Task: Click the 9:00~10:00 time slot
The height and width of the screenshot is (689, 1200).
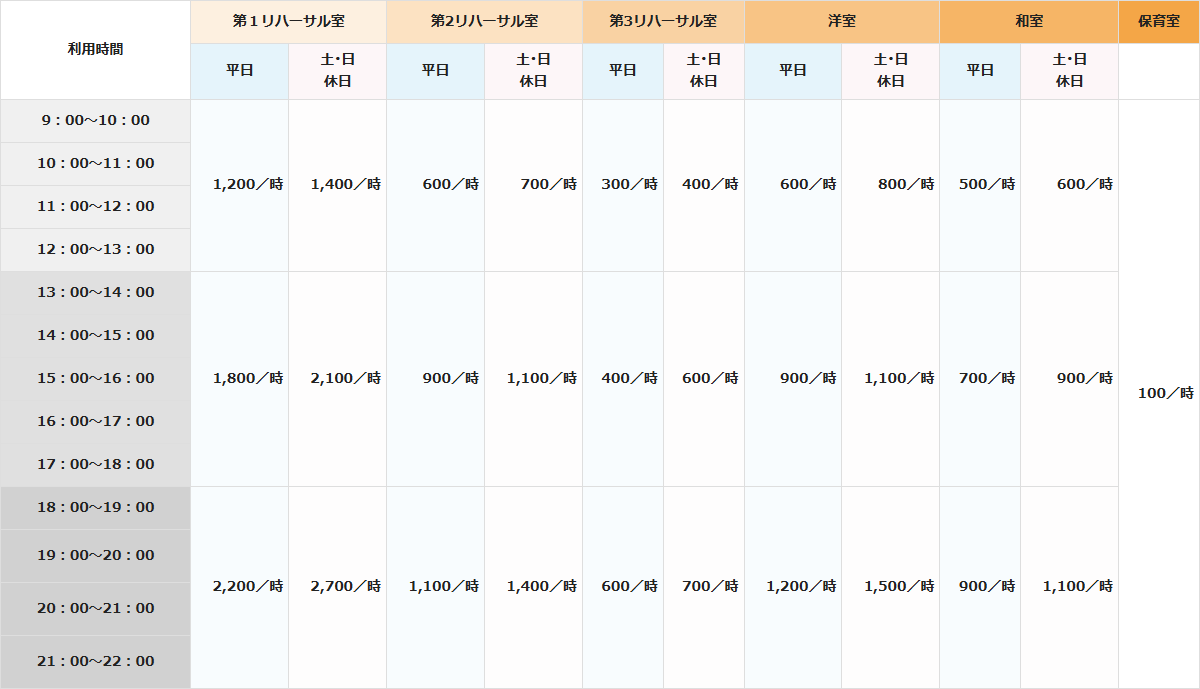Action: [x=95, y=120]
